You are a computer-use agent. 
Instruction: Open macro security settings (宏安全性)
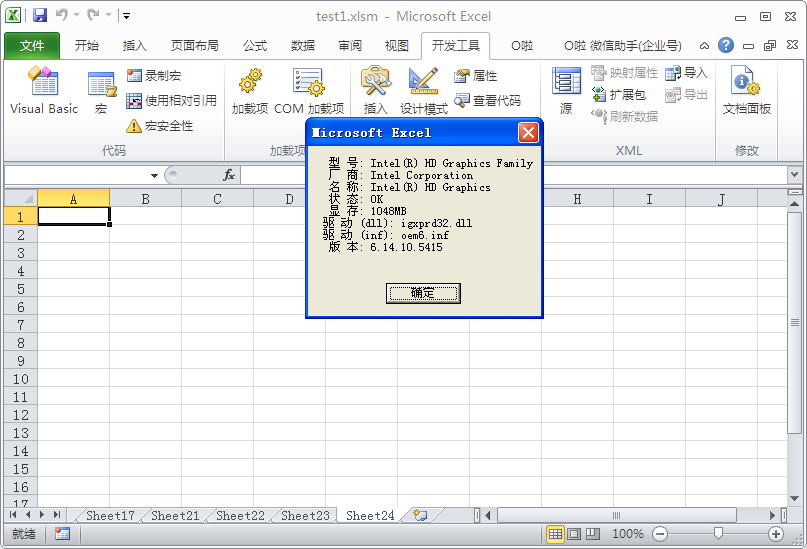(160, 126)
